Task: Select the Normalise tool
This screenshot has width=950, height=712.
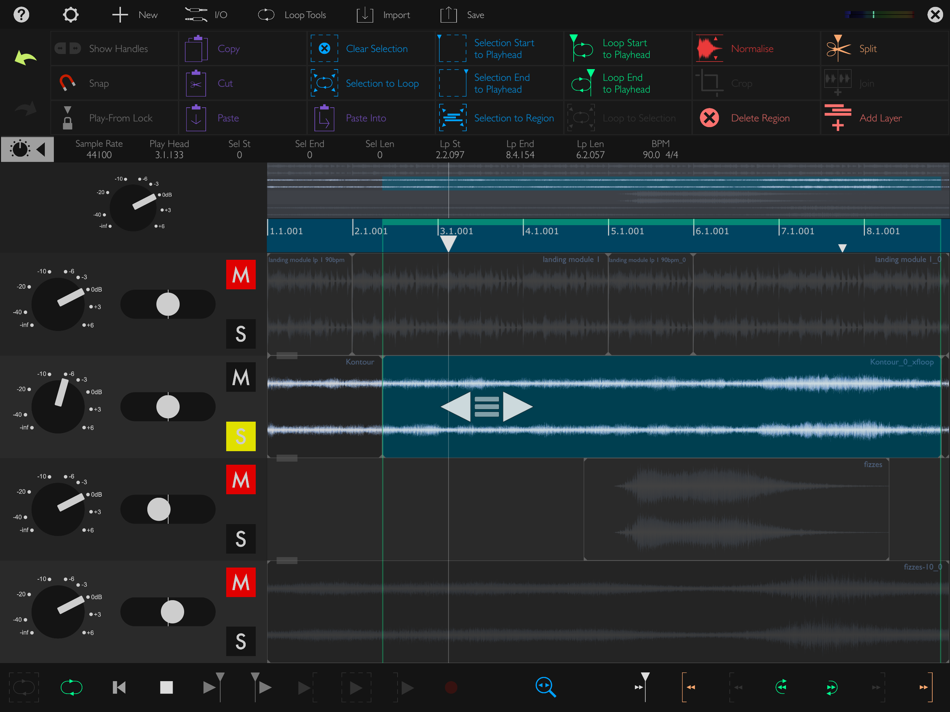Action: click(709, 48)
